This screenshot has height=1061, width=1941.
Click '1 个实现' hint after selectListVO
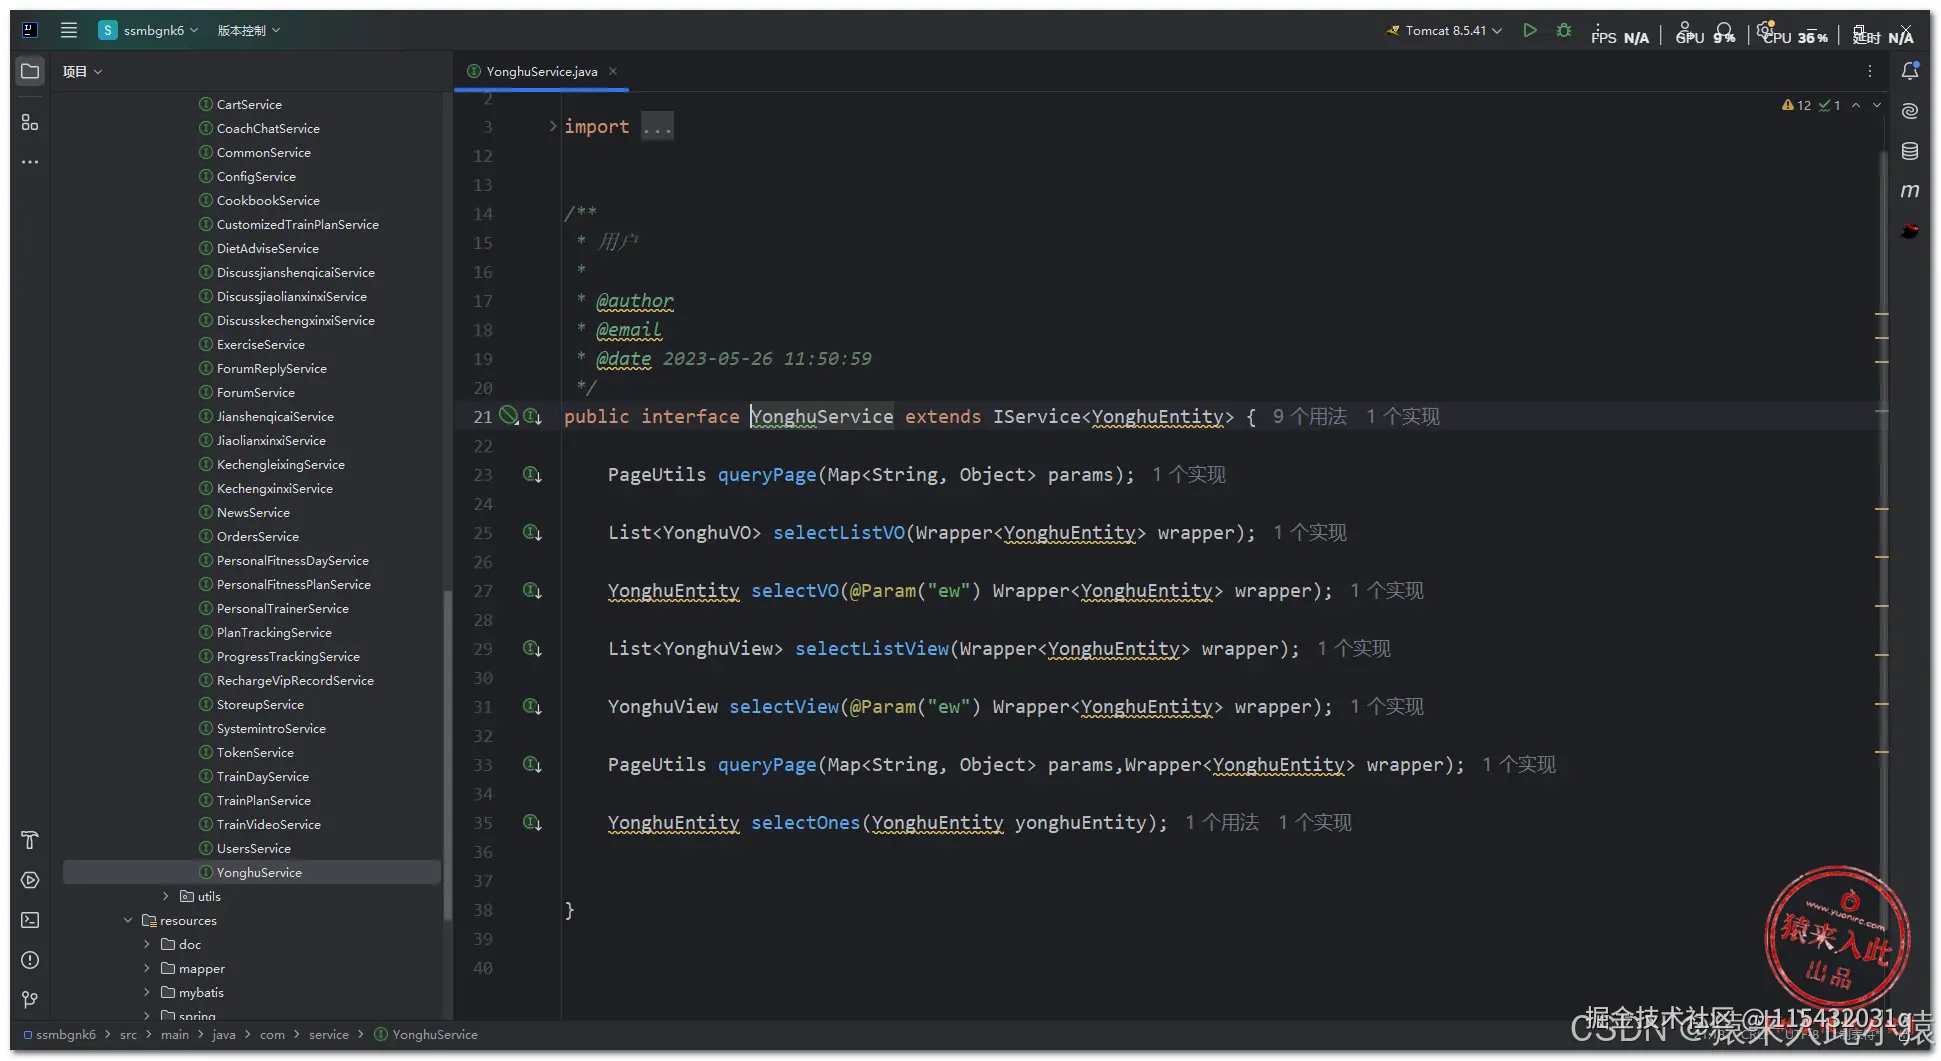1310,532
